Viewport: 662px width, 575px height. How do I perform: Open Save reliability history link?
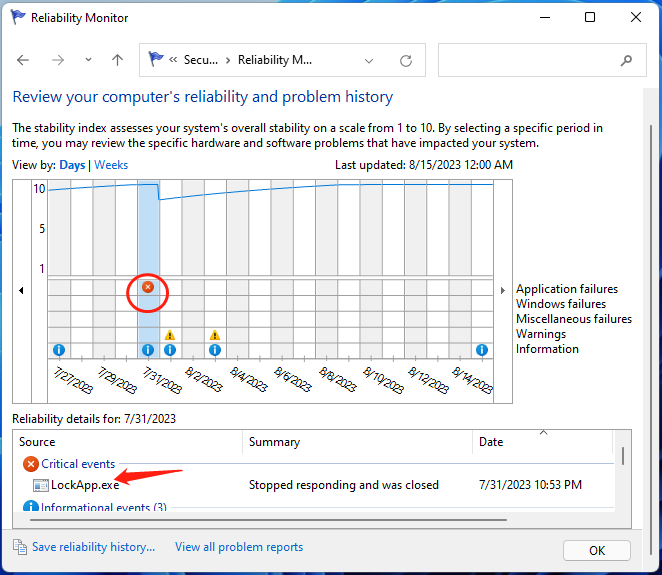(x=94, y=547)
